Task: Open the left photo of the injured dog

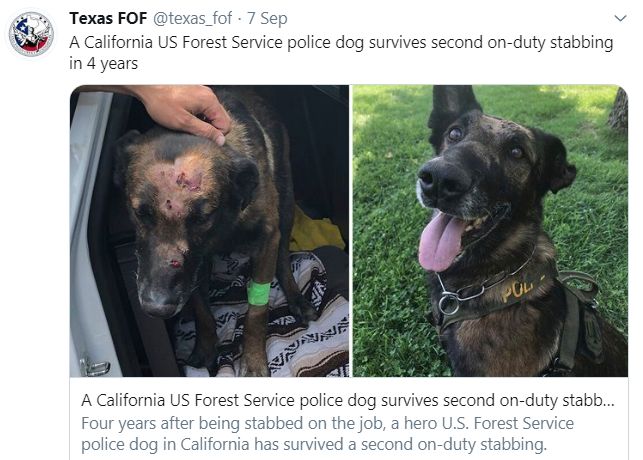Action: pos(209,230)
